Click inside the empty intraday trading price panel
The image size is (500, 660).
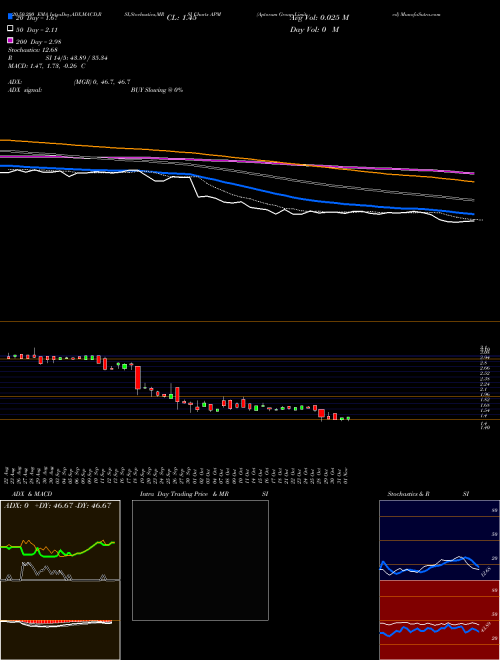(200, 560)
